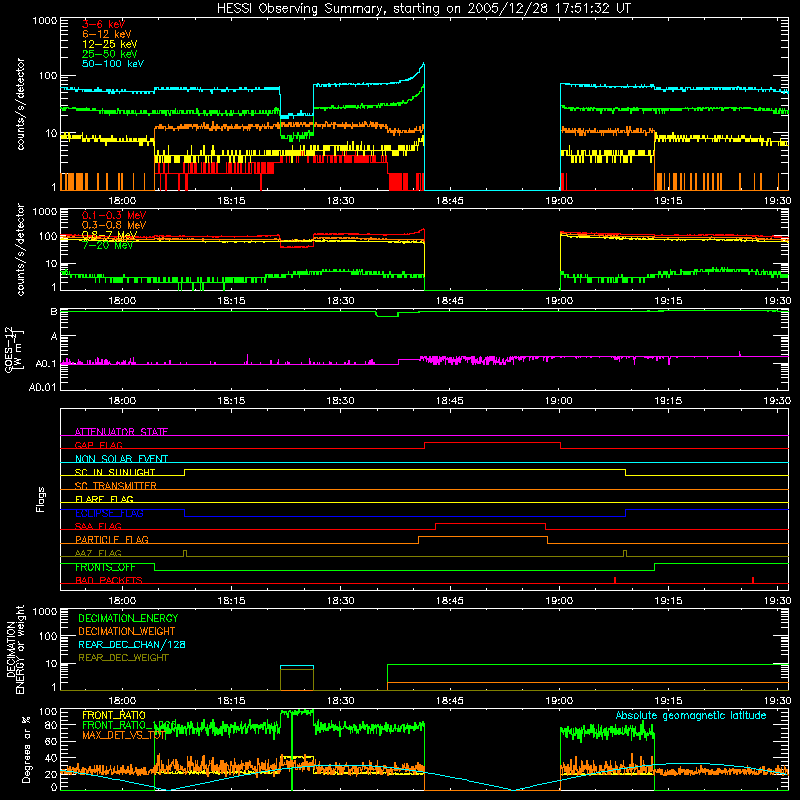Select the cyan 50-100 keV legend entry
The height and width of the screenshot is (800, 800).
[x=113, y=64]
